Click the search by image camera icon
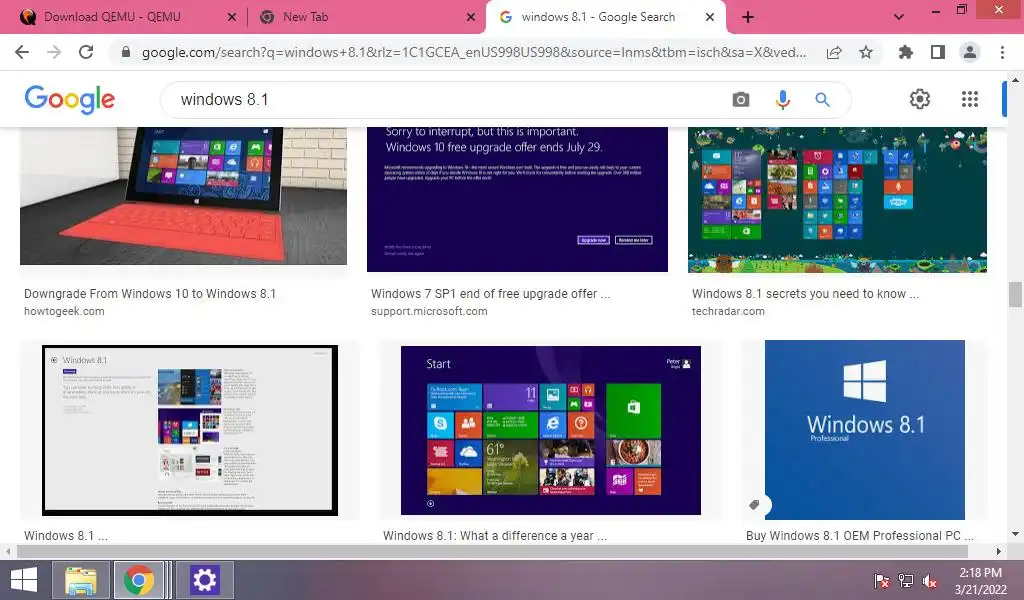1024x600 pixels. 741,99
